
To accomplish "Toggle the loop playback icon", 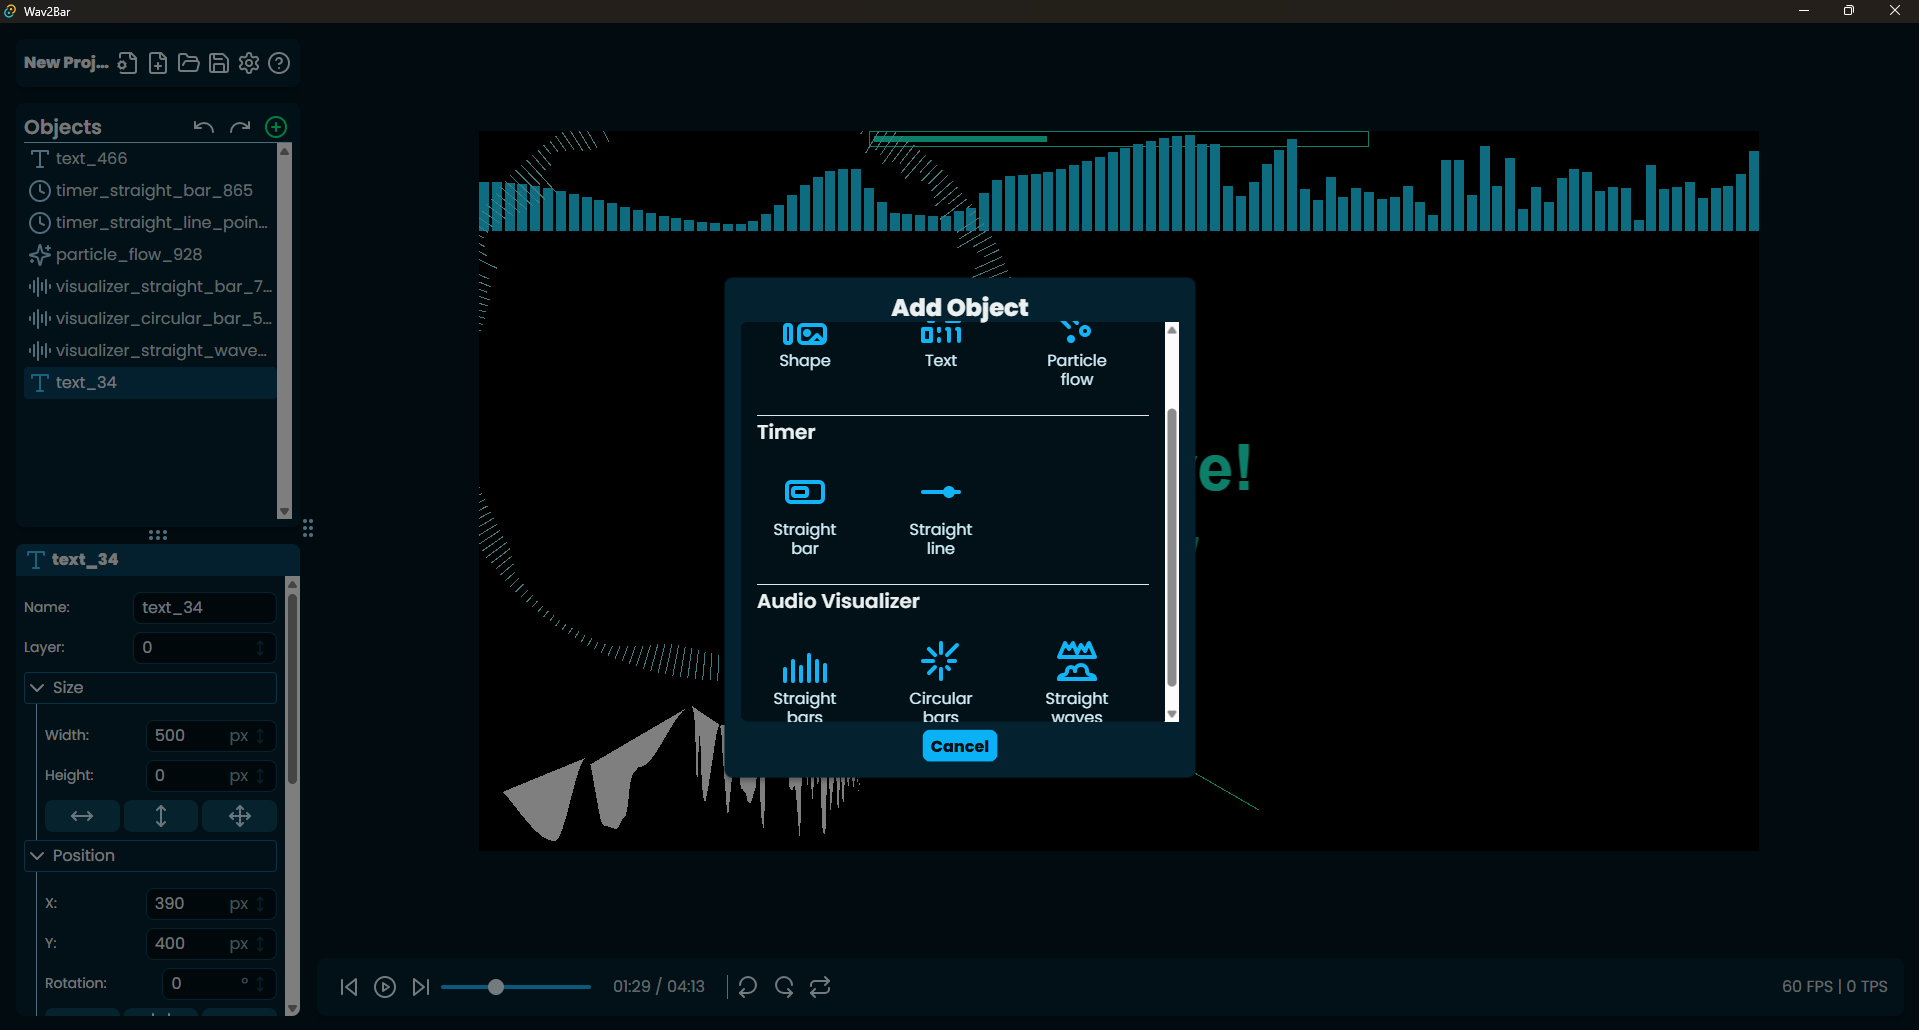I will click(x=820, y=987).
